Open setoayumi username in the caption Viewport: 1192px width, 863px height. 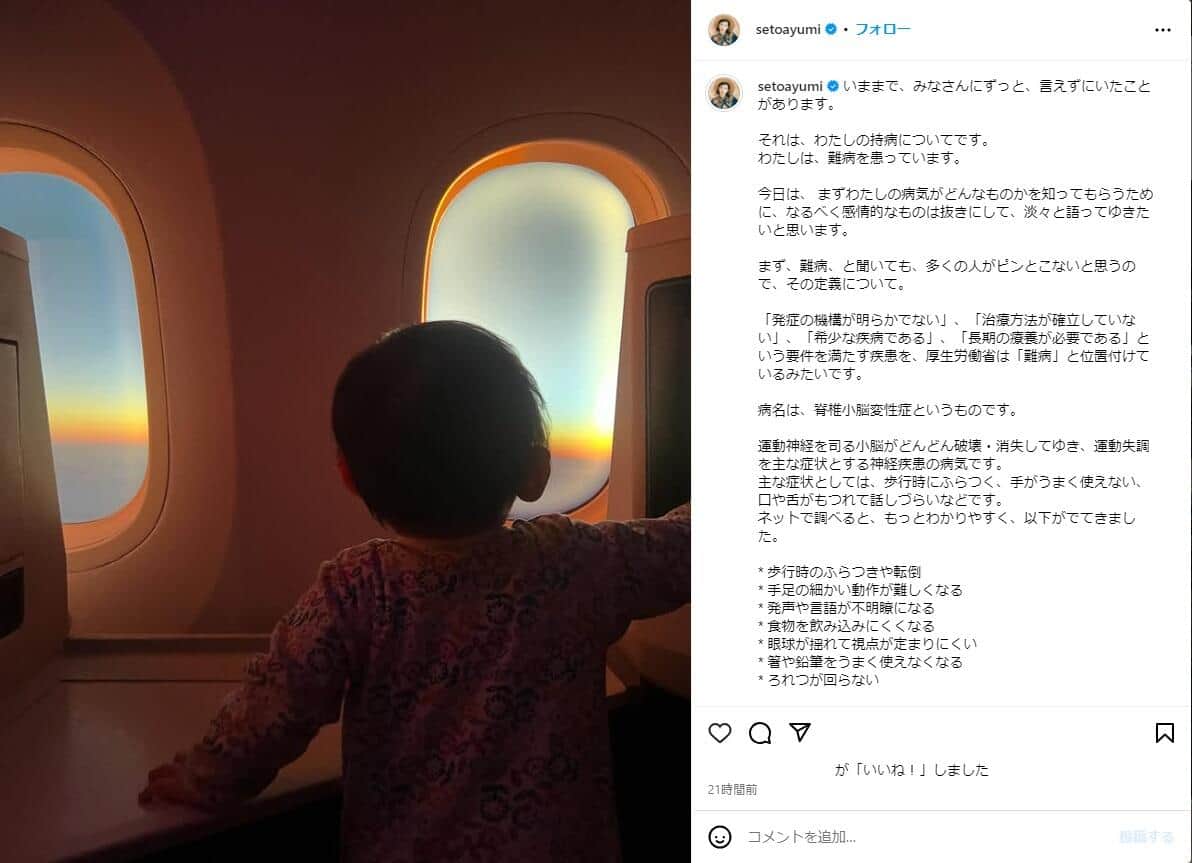(x=790, y=86)
